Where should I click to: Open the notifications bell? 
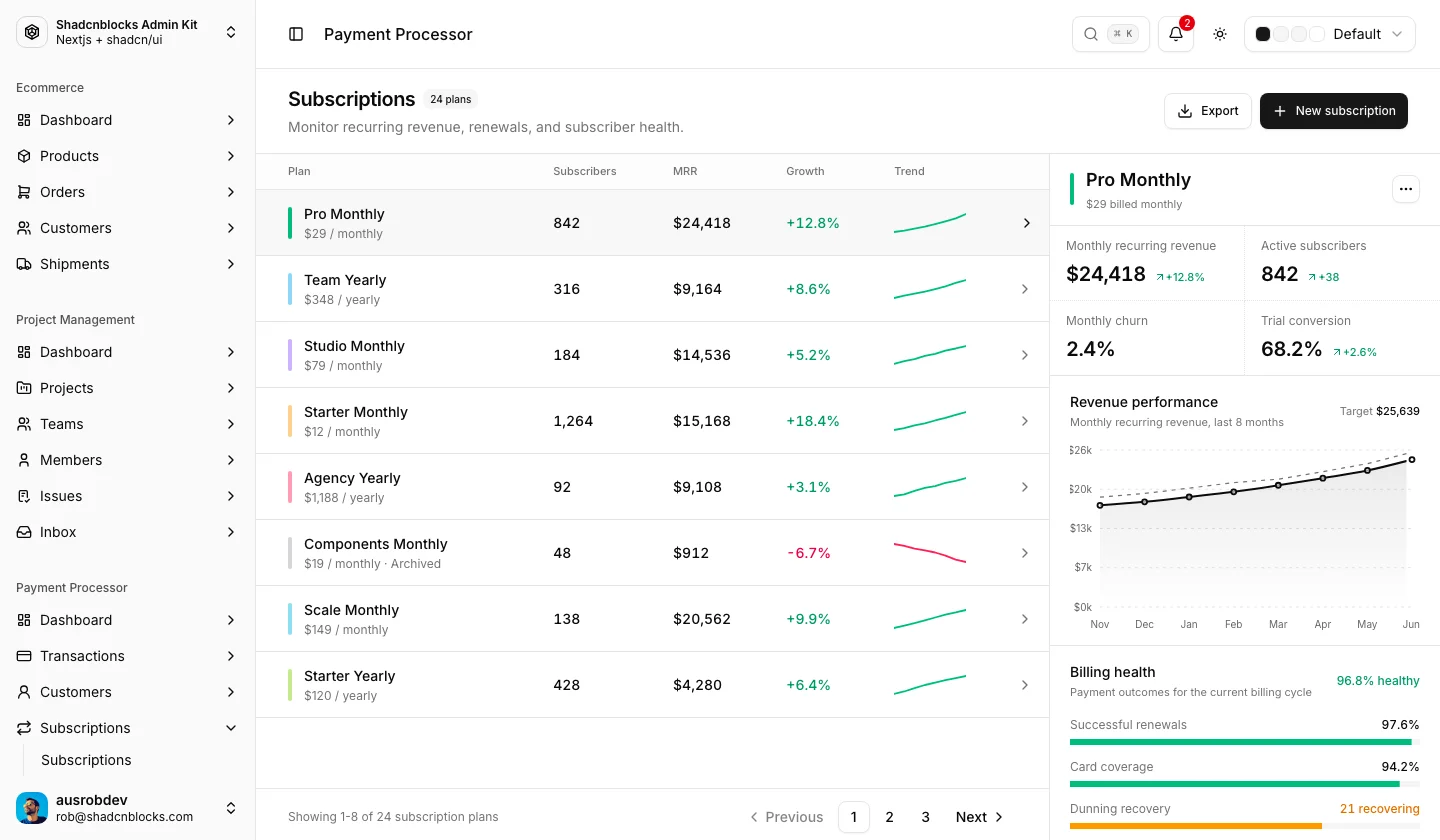pyautogui.click(x=1176, y=34)
